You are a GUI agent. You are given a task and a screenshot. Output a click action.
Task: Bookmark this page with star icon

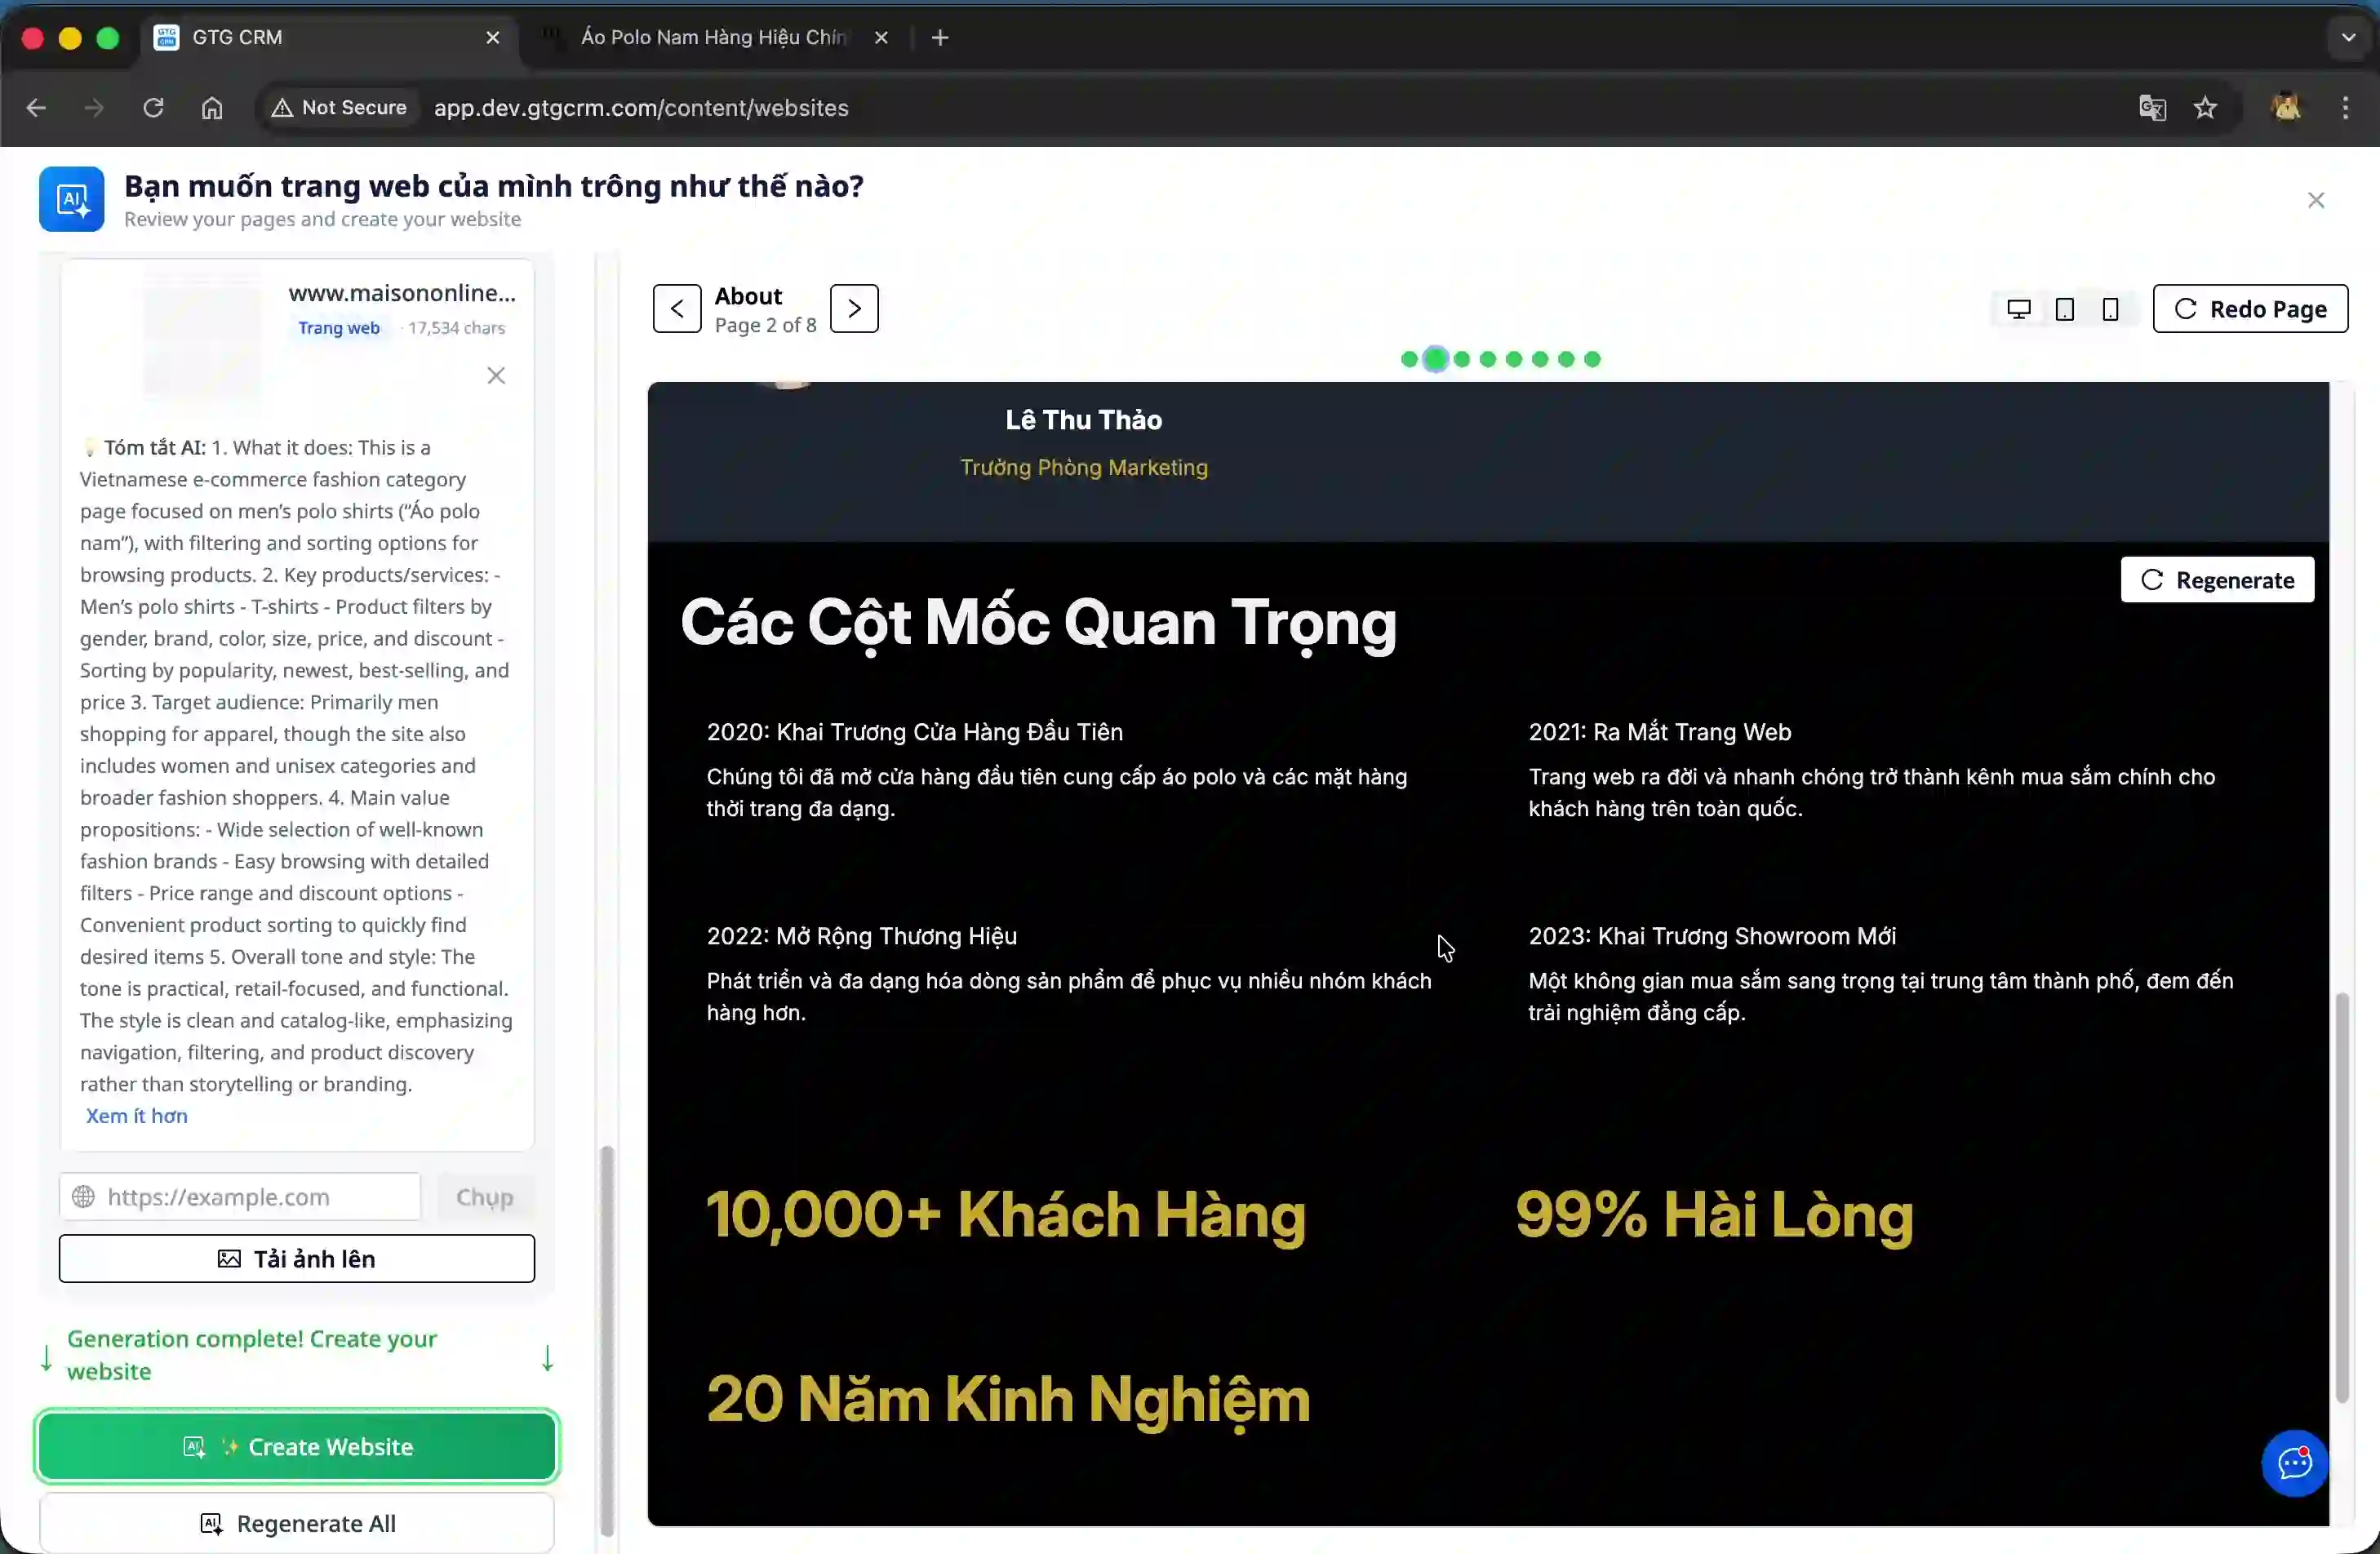(x=2205, y=108)
